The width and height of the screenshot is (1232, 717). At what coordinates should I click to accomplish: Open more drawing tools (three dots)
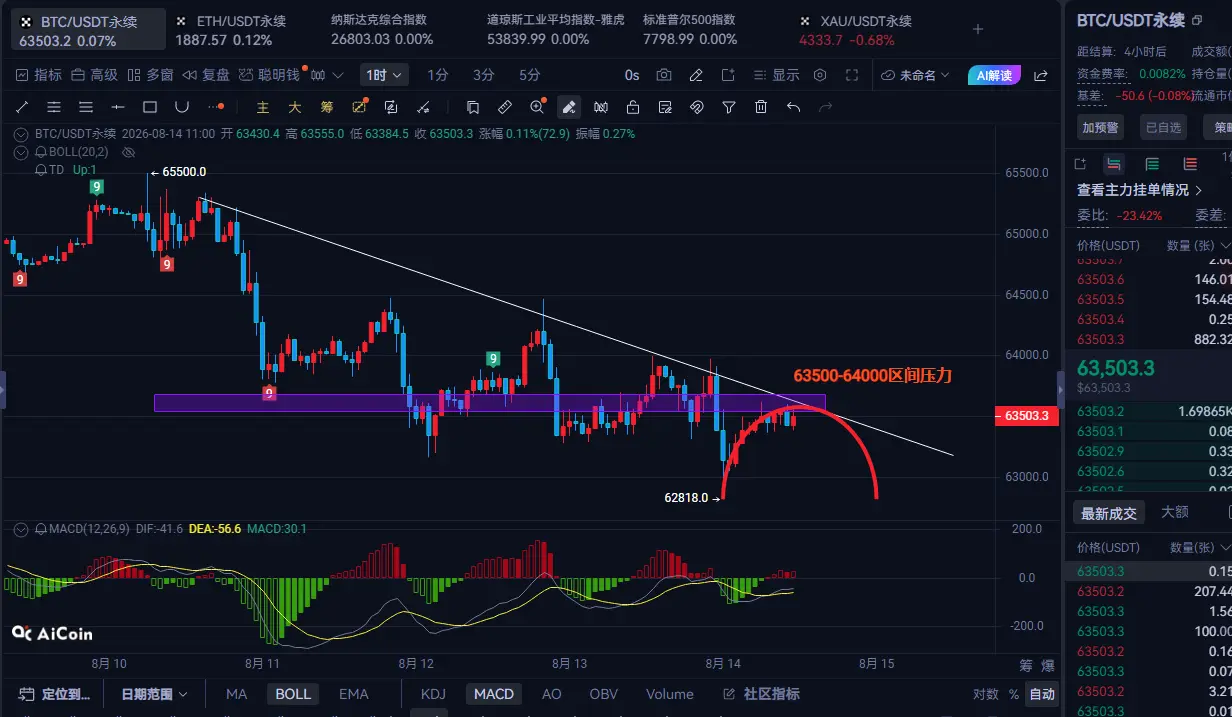tap(214, 107)
